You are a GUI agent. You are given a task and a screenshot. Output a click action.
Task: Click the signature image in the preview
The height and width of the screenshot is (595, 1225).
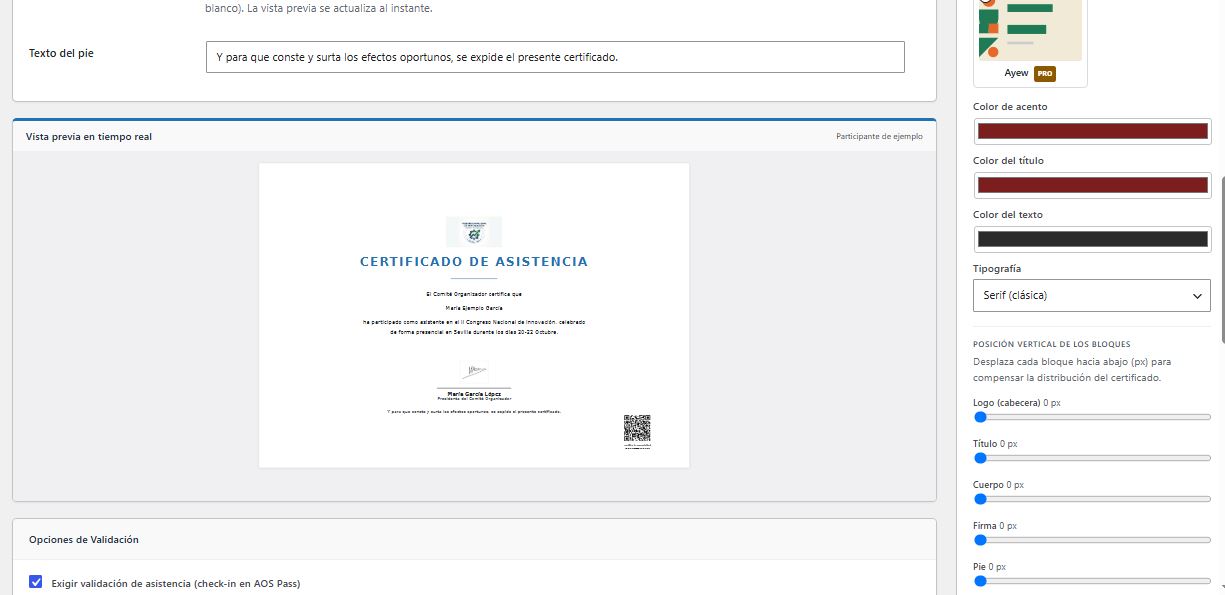pos(473,373)
